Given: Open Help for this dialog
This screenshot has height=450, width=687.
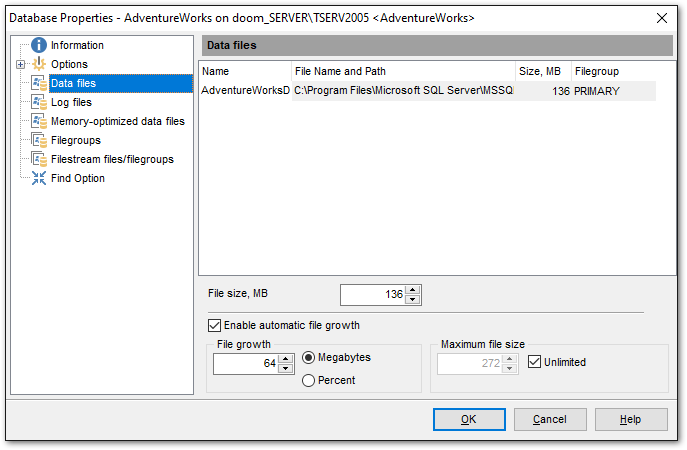Looking at the screenshot, I should click(631, 420).
